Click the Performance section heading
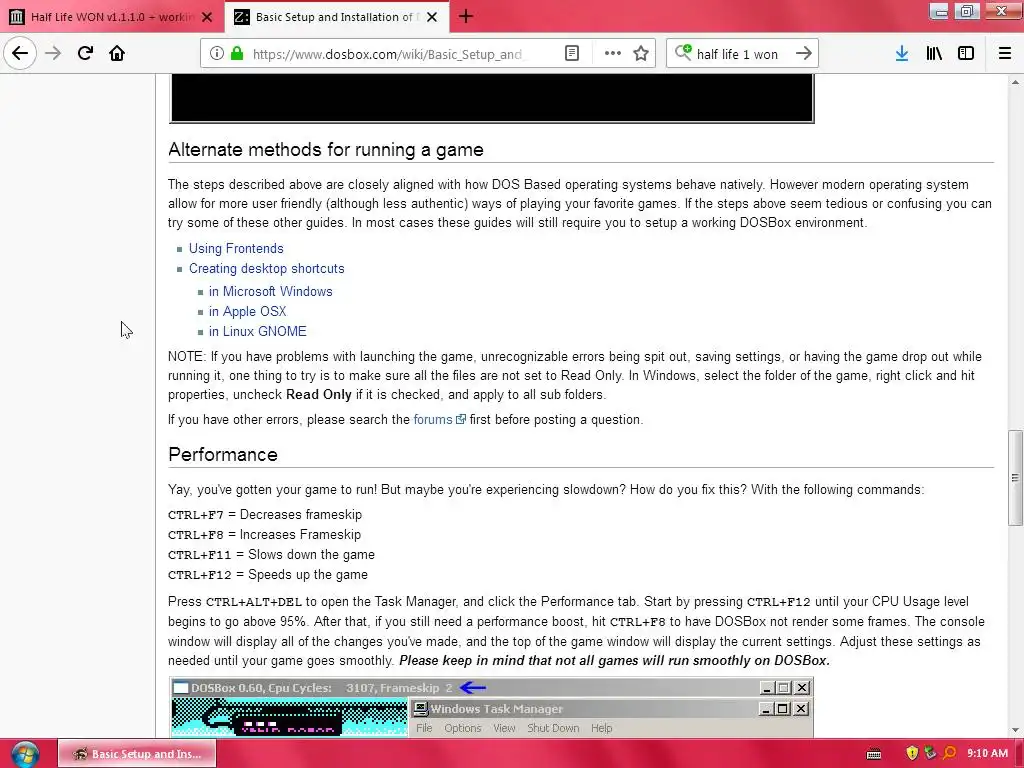Image resolution: width=1024 pixels, height=768 pixels. pyautogui.click(x=223, y=455)
